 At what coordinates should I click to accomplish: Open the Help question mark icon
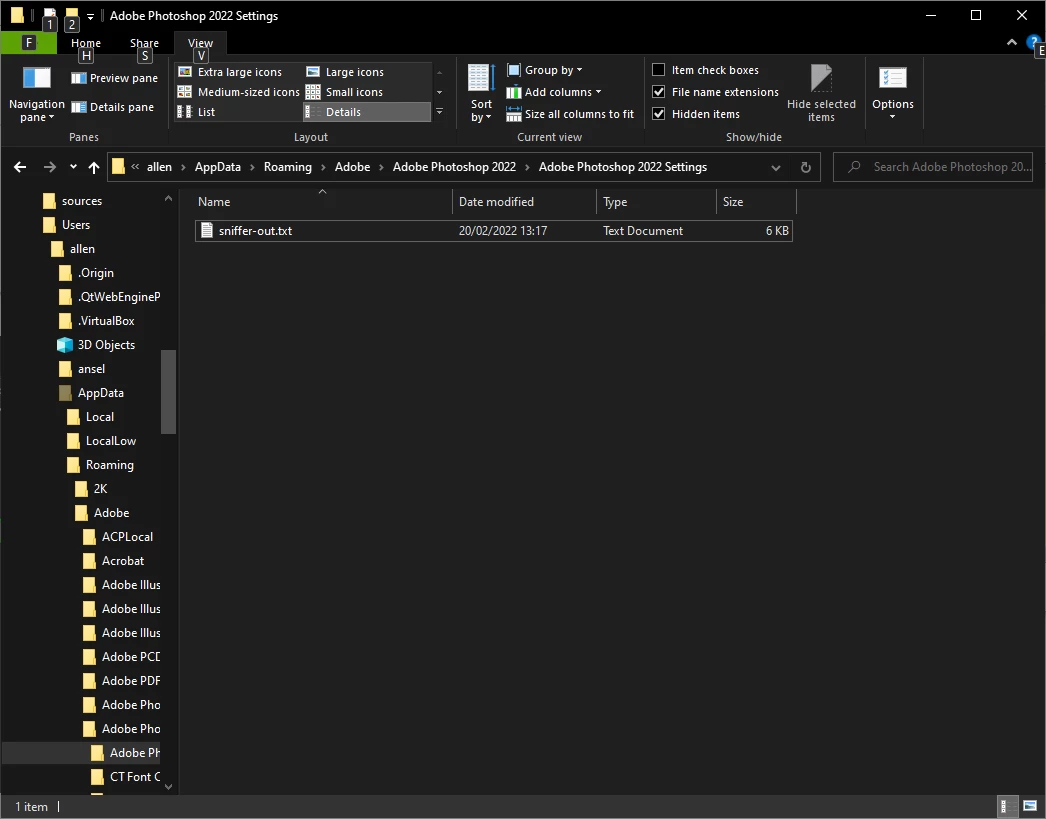[1033, 42]
